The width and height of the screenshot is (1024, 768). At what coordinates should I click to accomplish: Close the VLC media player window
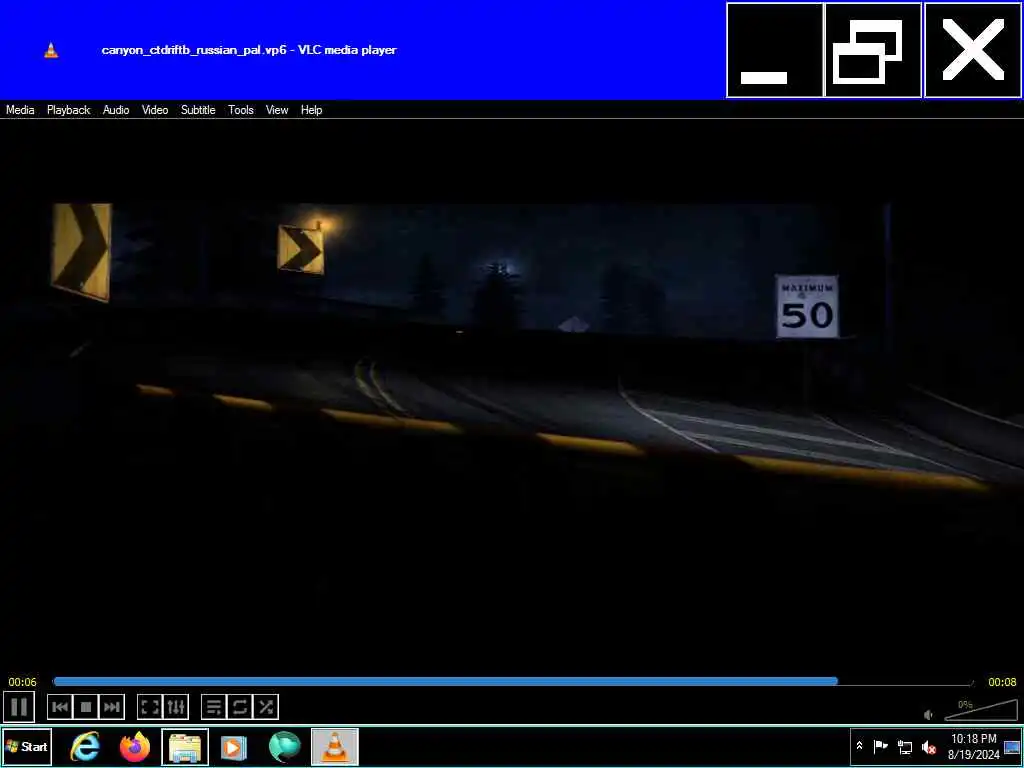(x=973, y=50)
